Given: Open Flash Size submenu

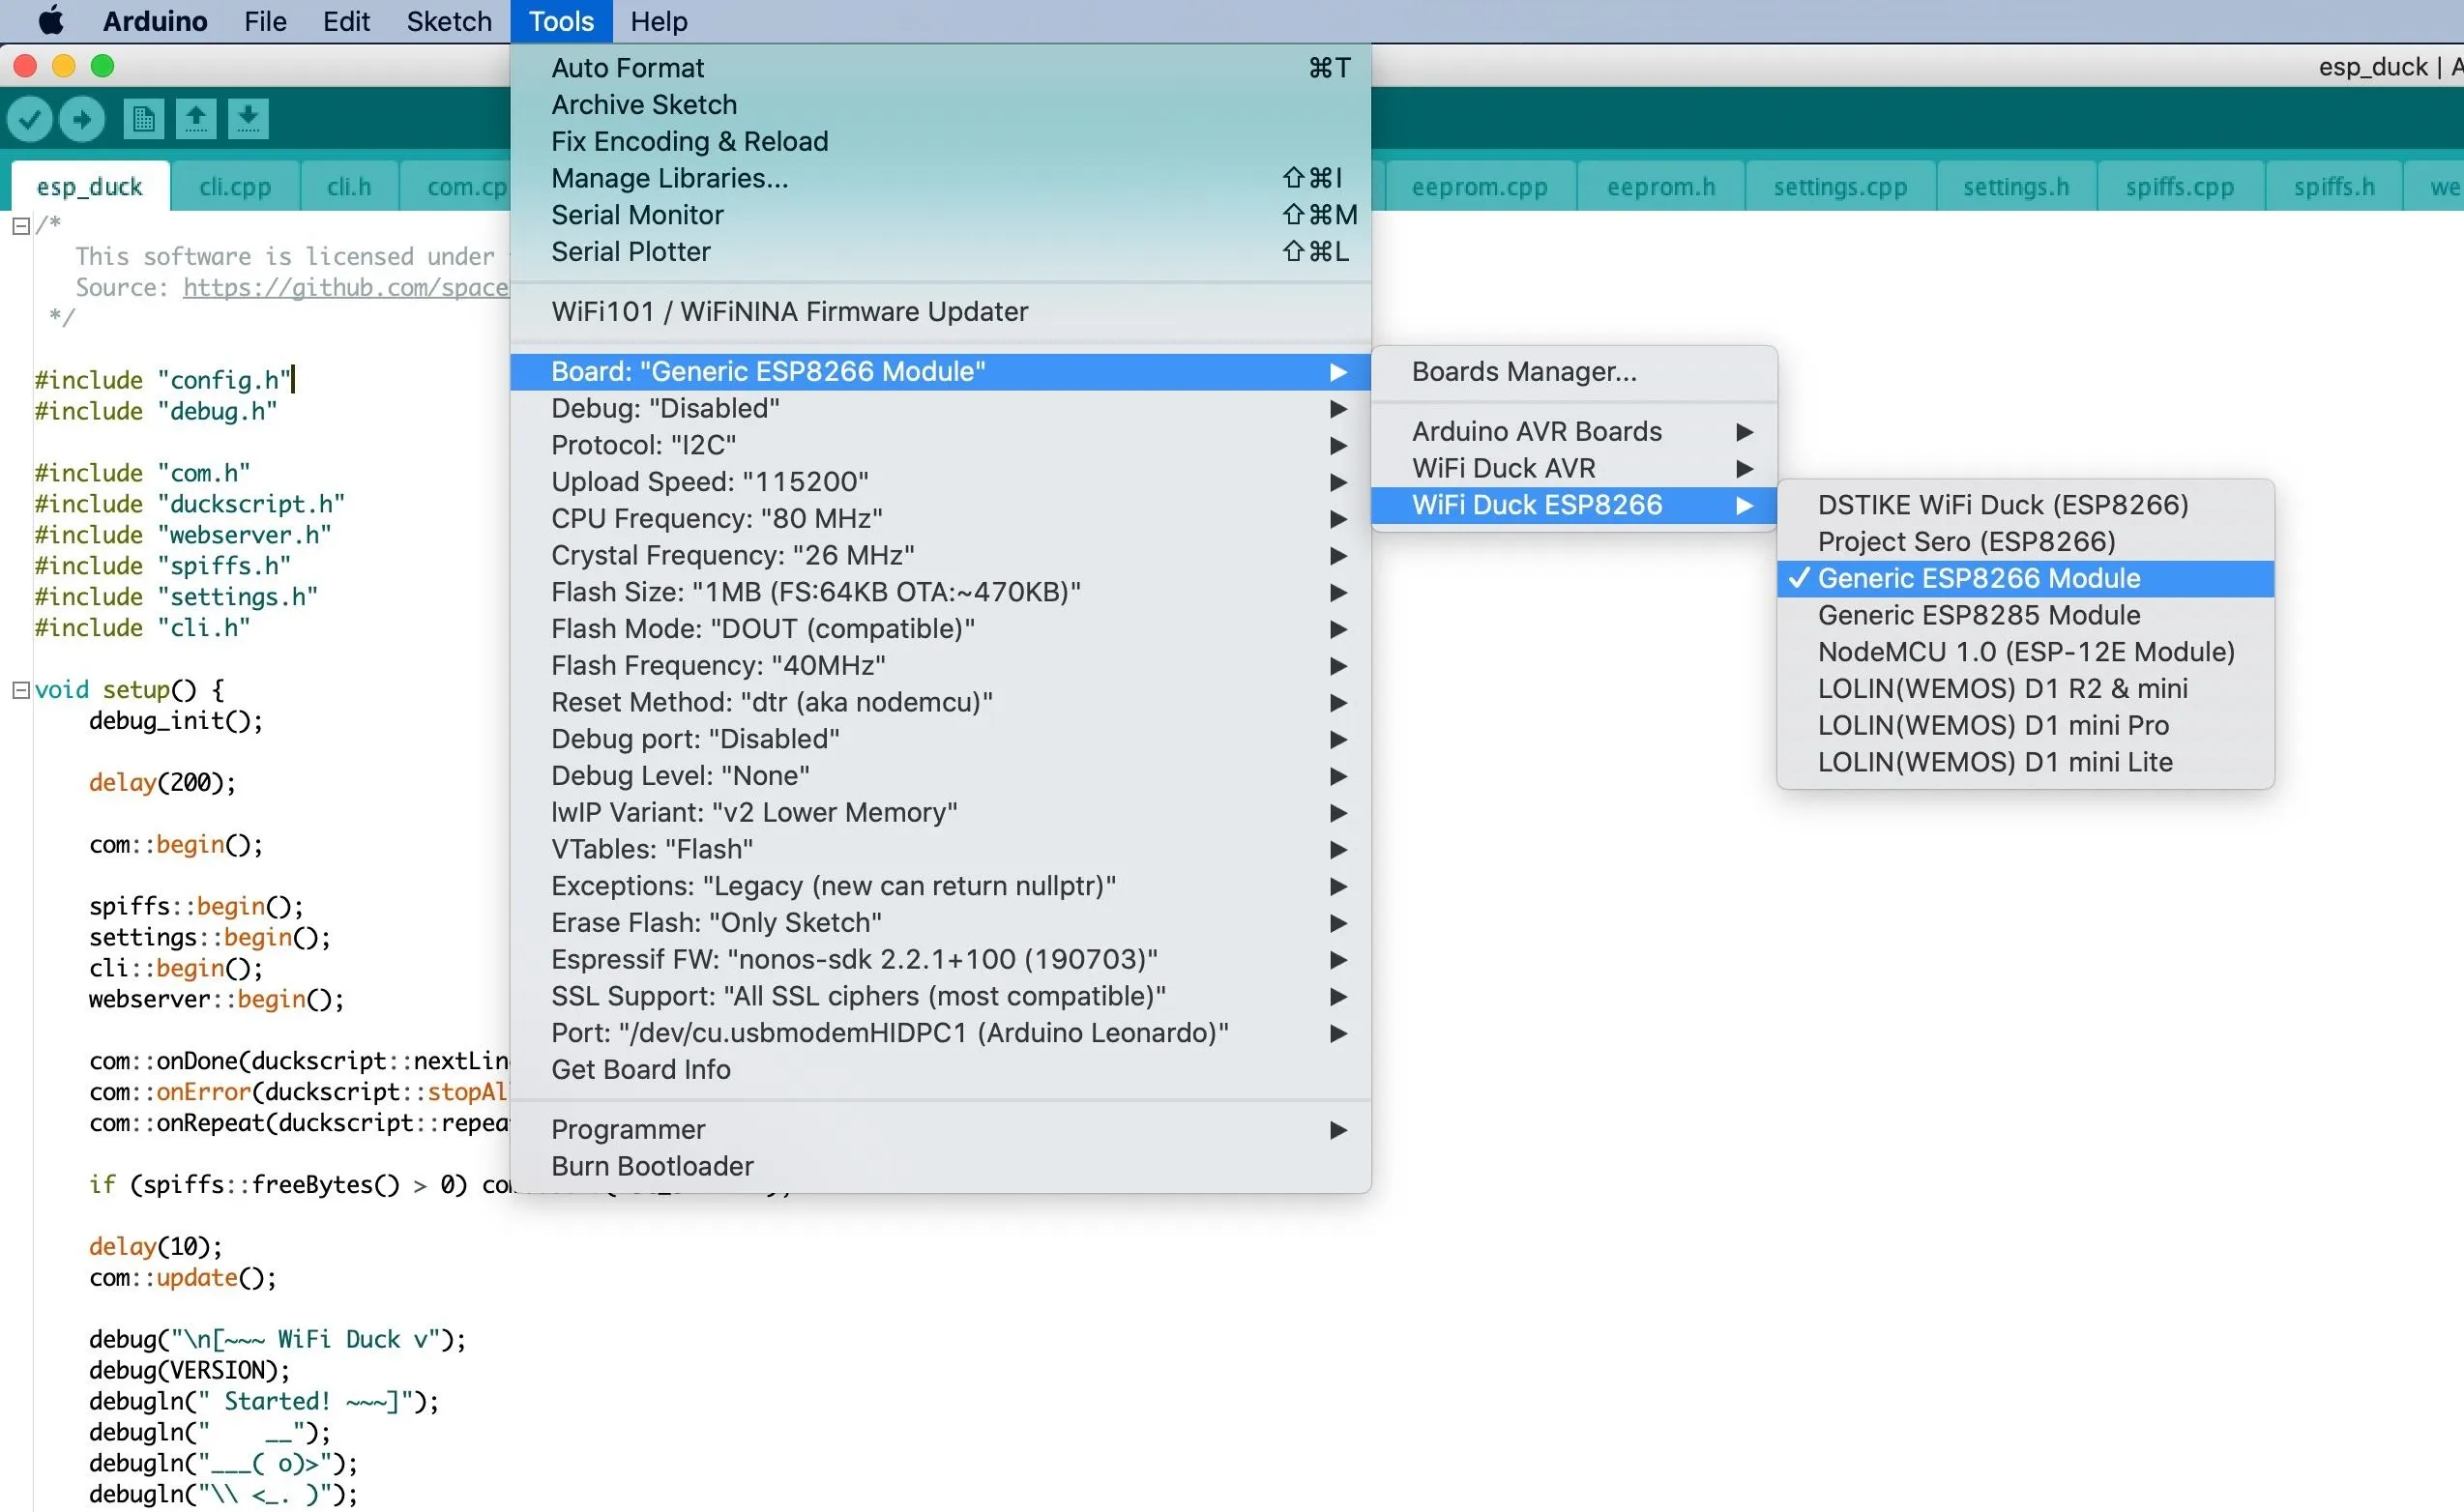Looking at the screenshot, I should coord(940,592).
